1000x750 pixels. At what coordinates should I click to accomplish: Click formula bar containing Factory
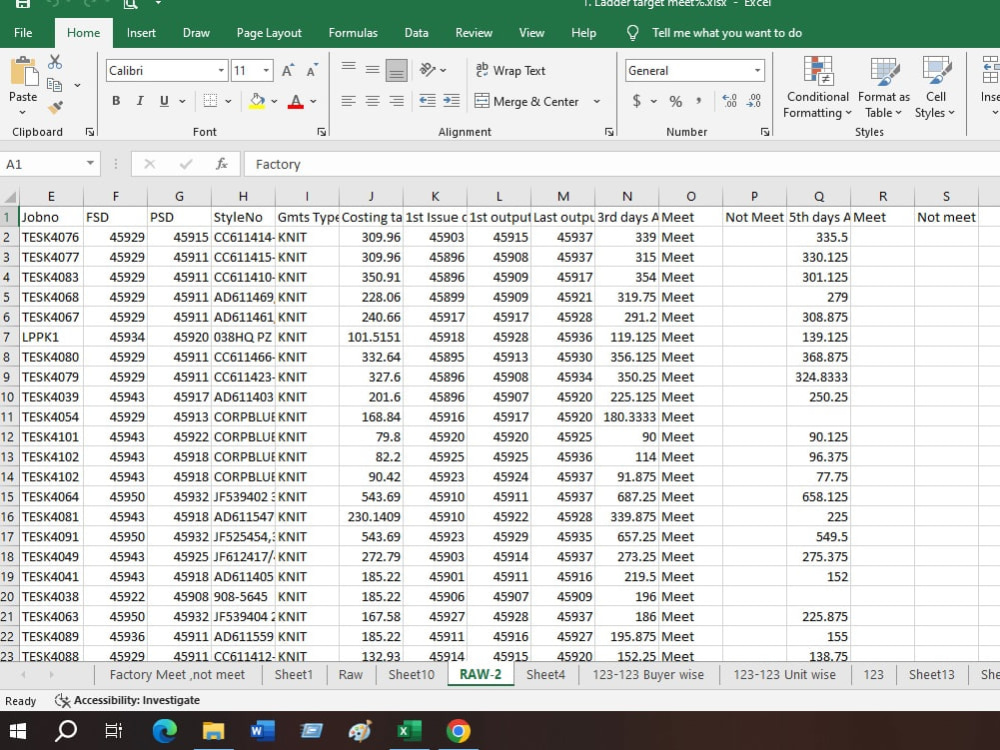point(622,164)
